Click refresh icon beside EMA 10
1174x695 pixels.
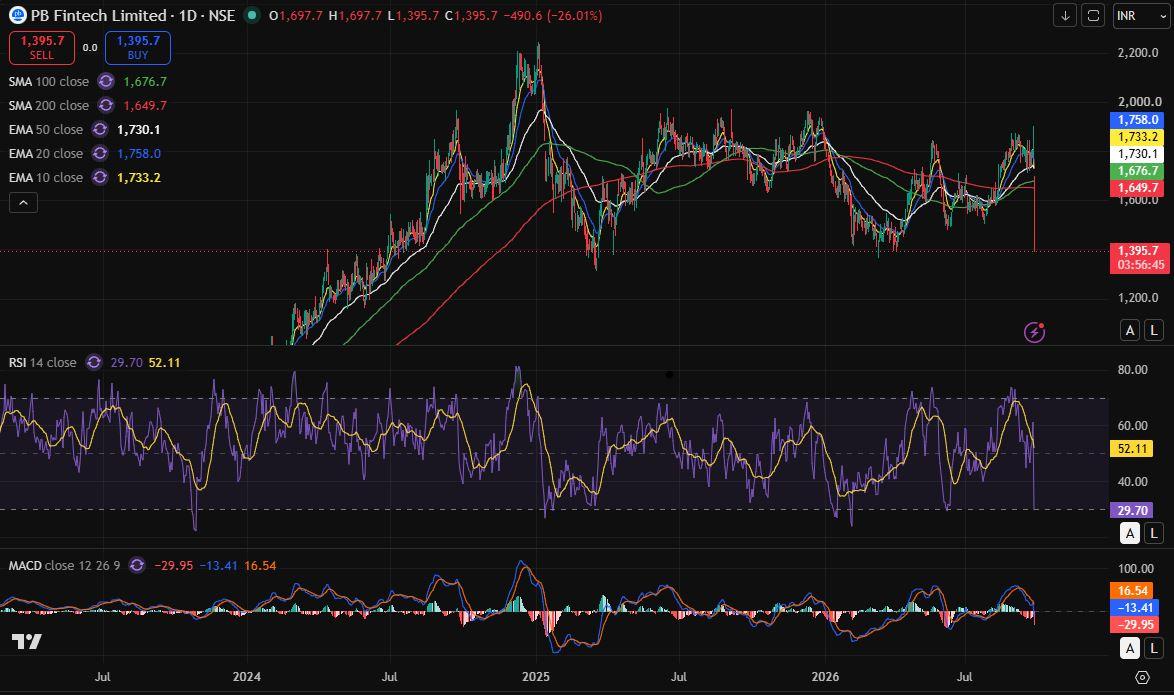(x=100, y=177)
